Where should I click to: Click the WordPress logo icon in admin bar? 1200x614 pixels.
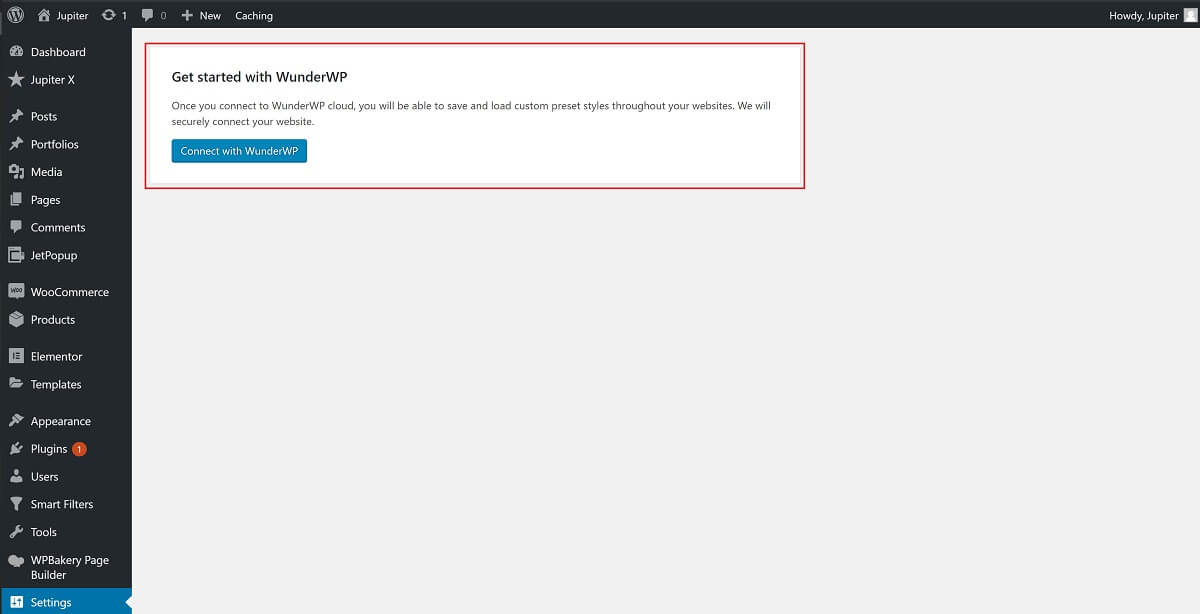(x=15, y=15)
